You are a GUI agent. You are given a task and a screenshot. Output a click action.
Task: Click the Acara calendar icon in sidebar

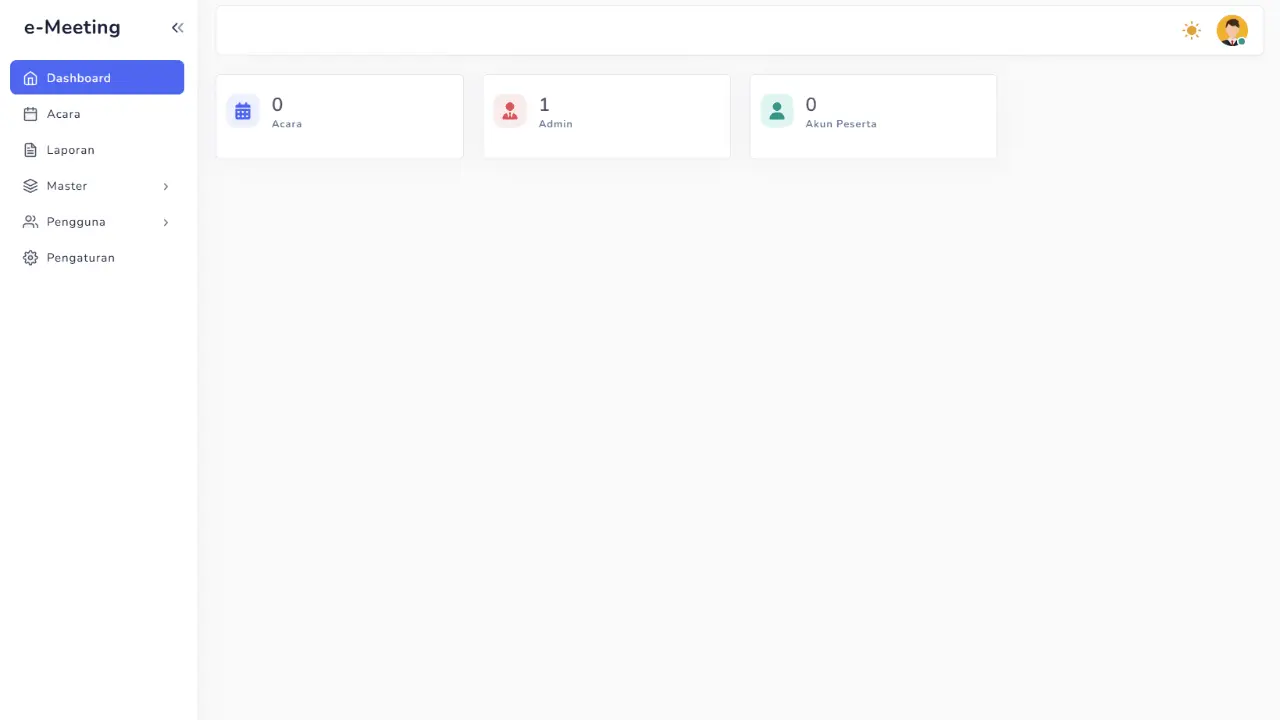coord(30,114)
